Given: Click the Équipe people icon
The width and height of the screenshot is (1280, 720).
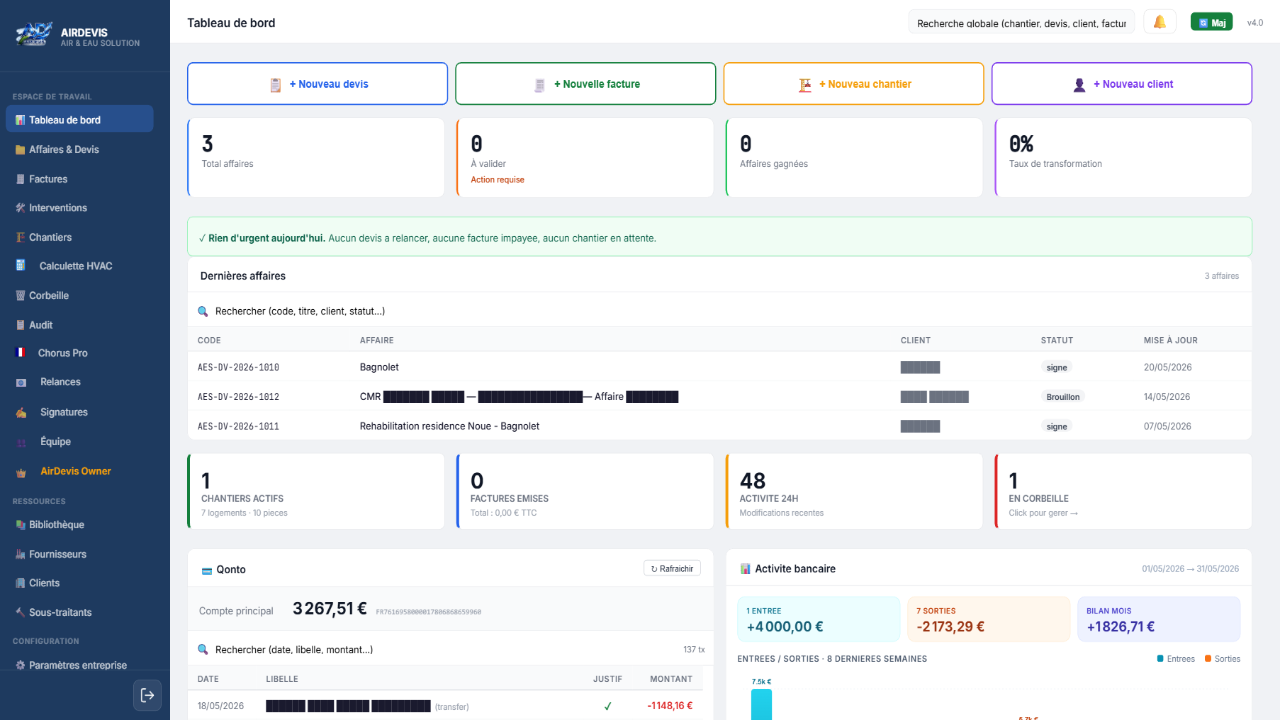Looking at the screenshot, I should click(x=20, y=442).
